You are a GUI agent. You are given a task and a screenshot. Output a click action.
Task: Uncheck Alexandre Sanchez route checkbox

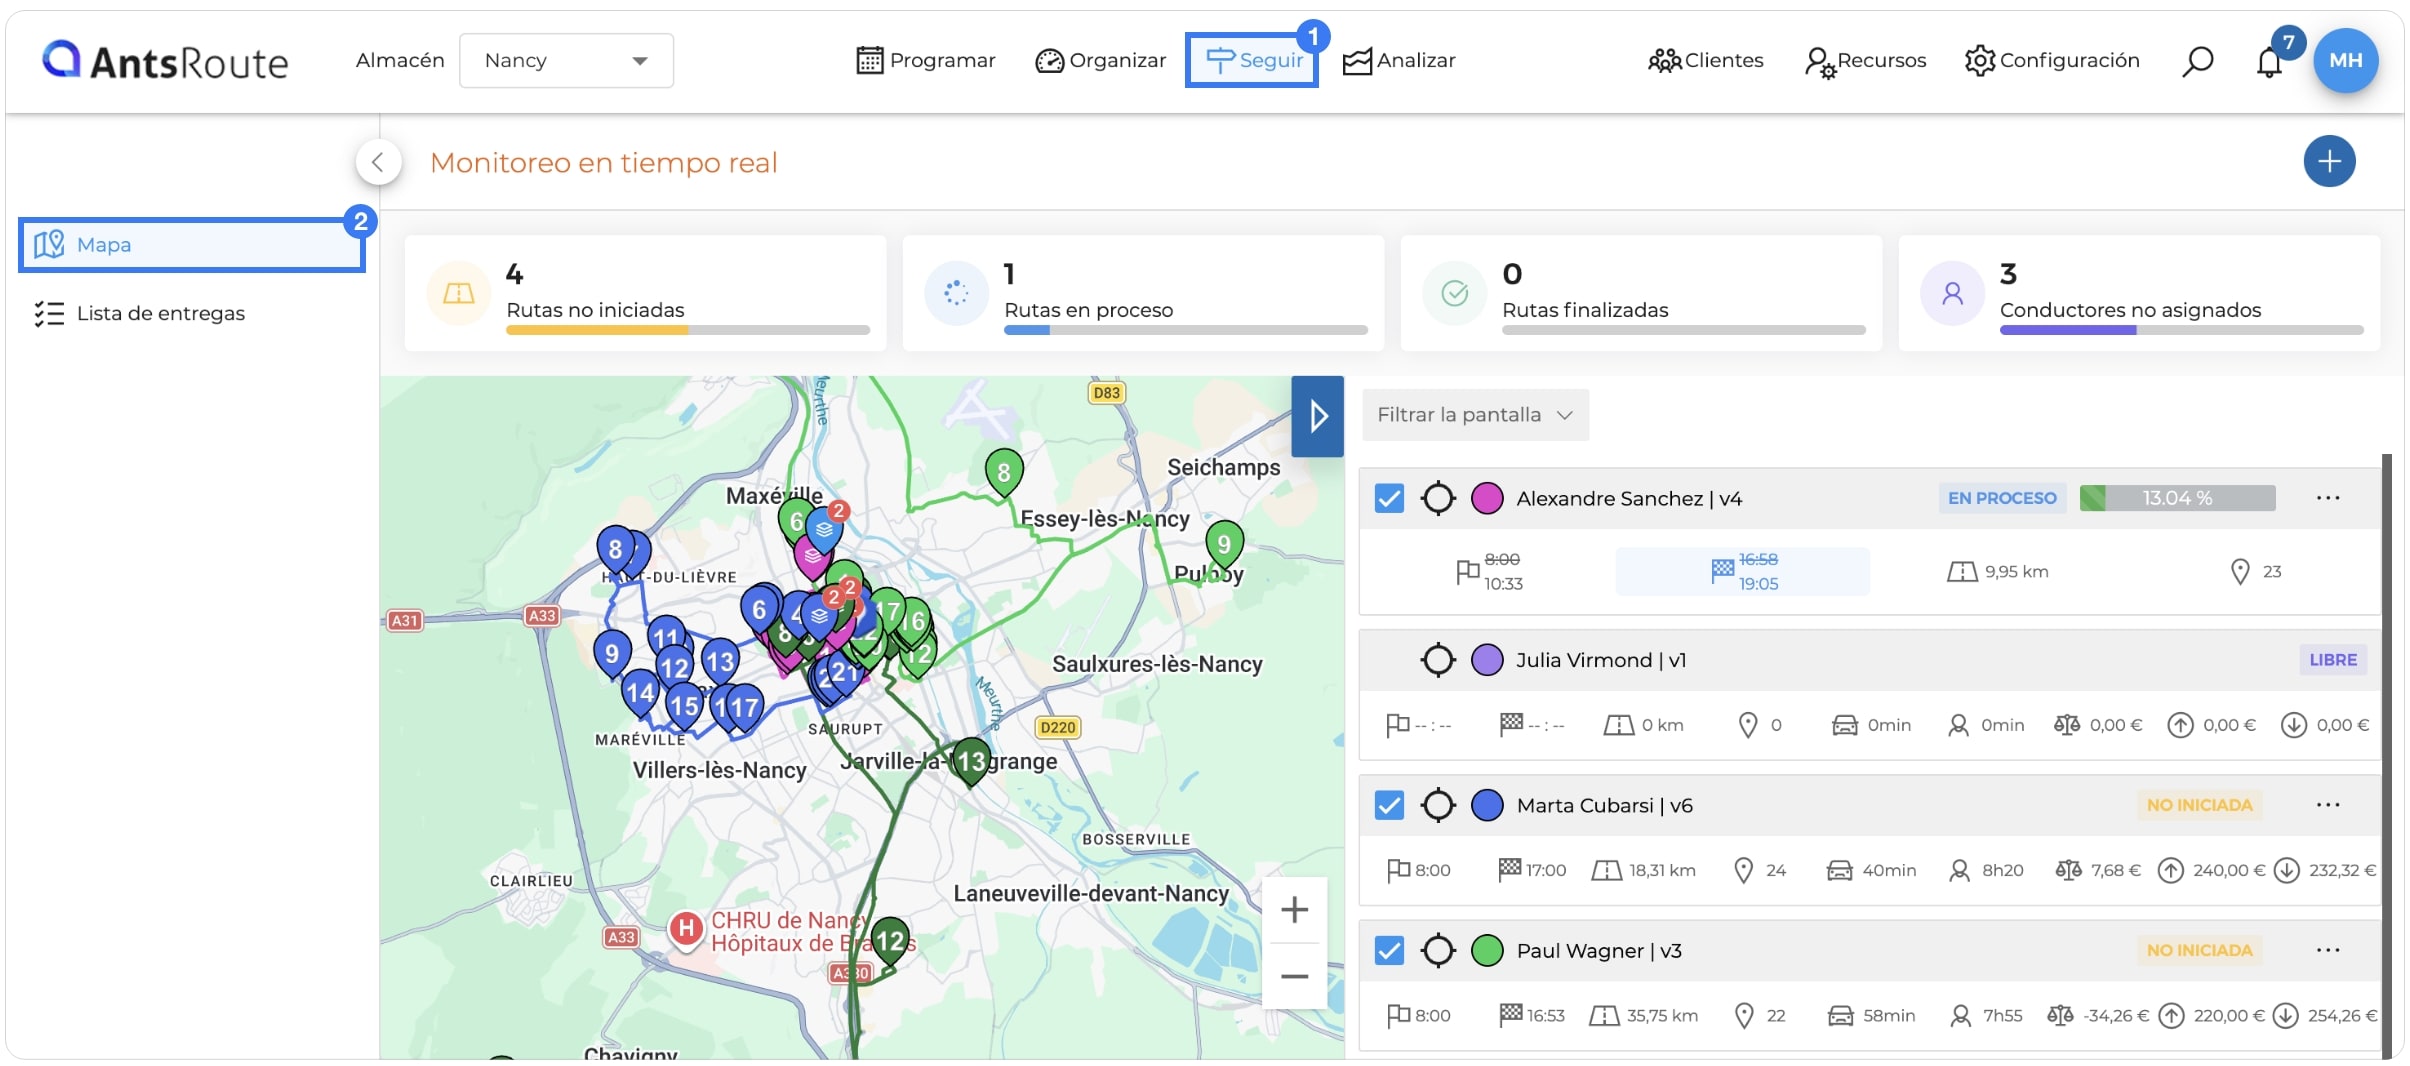[x=1389, y=498]
